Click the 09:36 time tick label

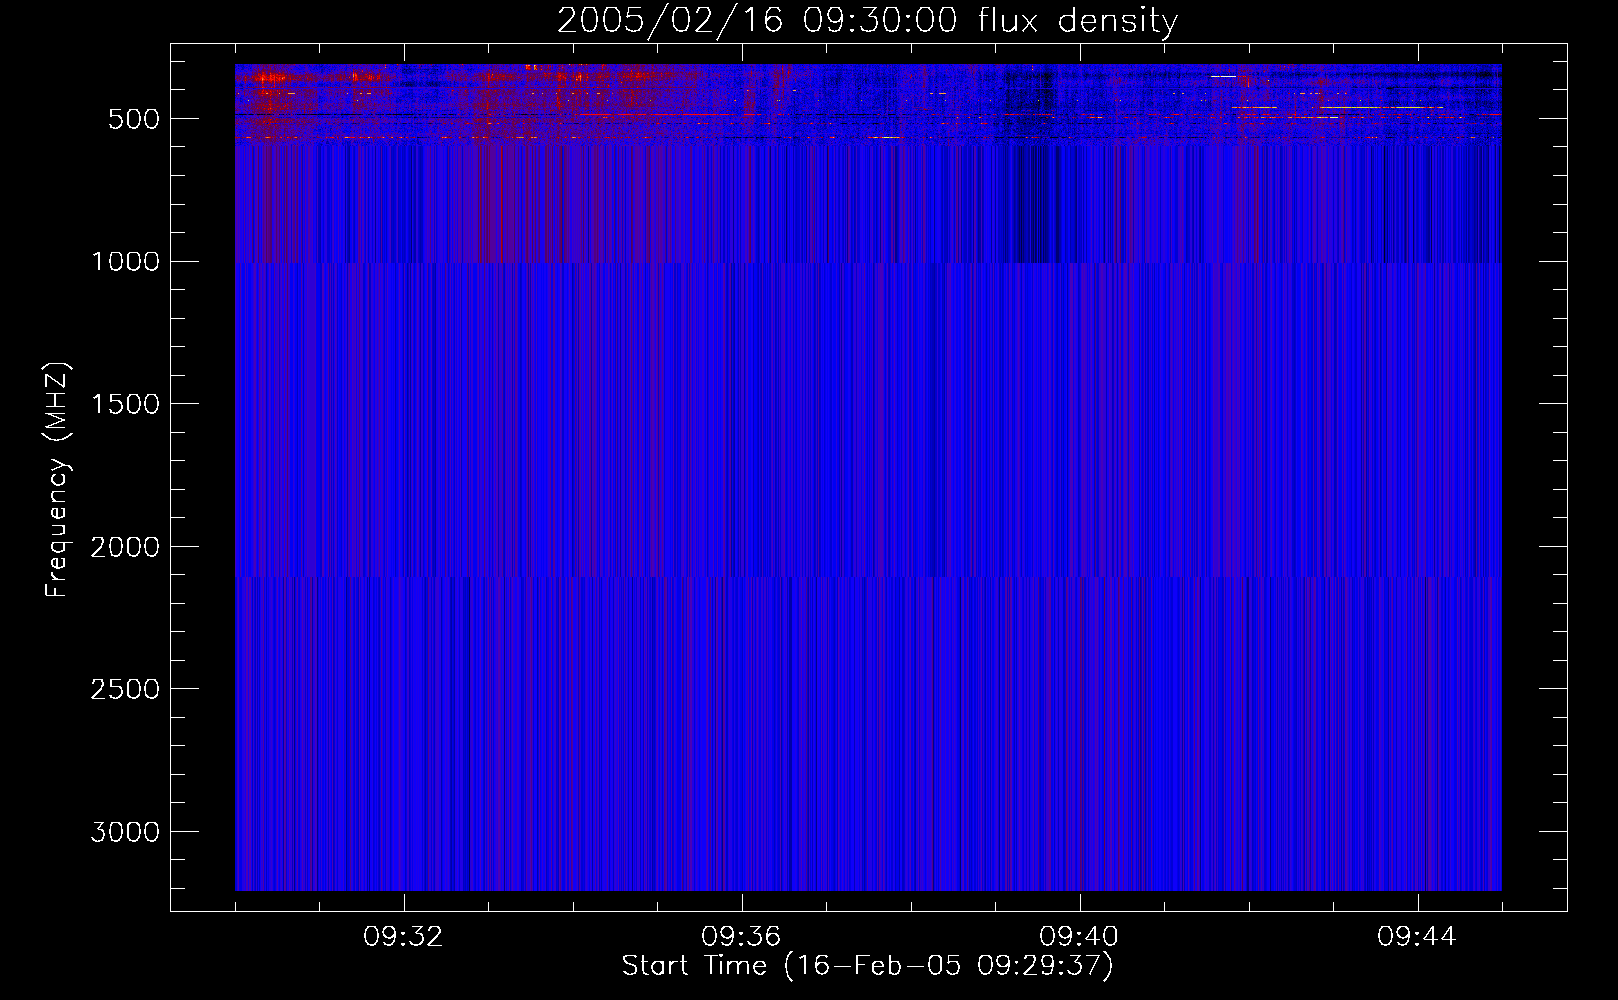coord(741,937)
